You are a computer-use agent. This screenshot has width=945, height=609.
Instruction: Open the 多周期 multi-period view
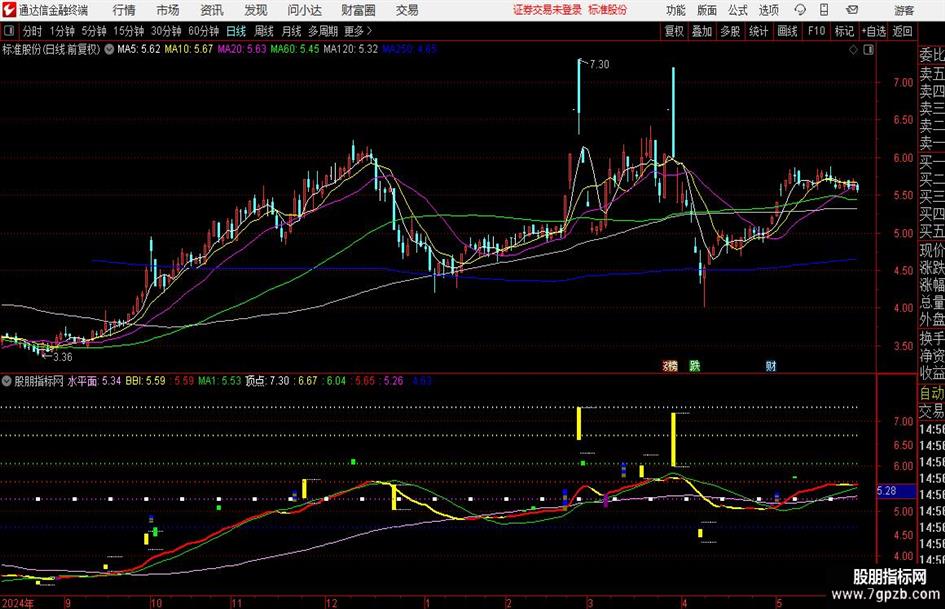pyautogui.click(x=323, y=31)
